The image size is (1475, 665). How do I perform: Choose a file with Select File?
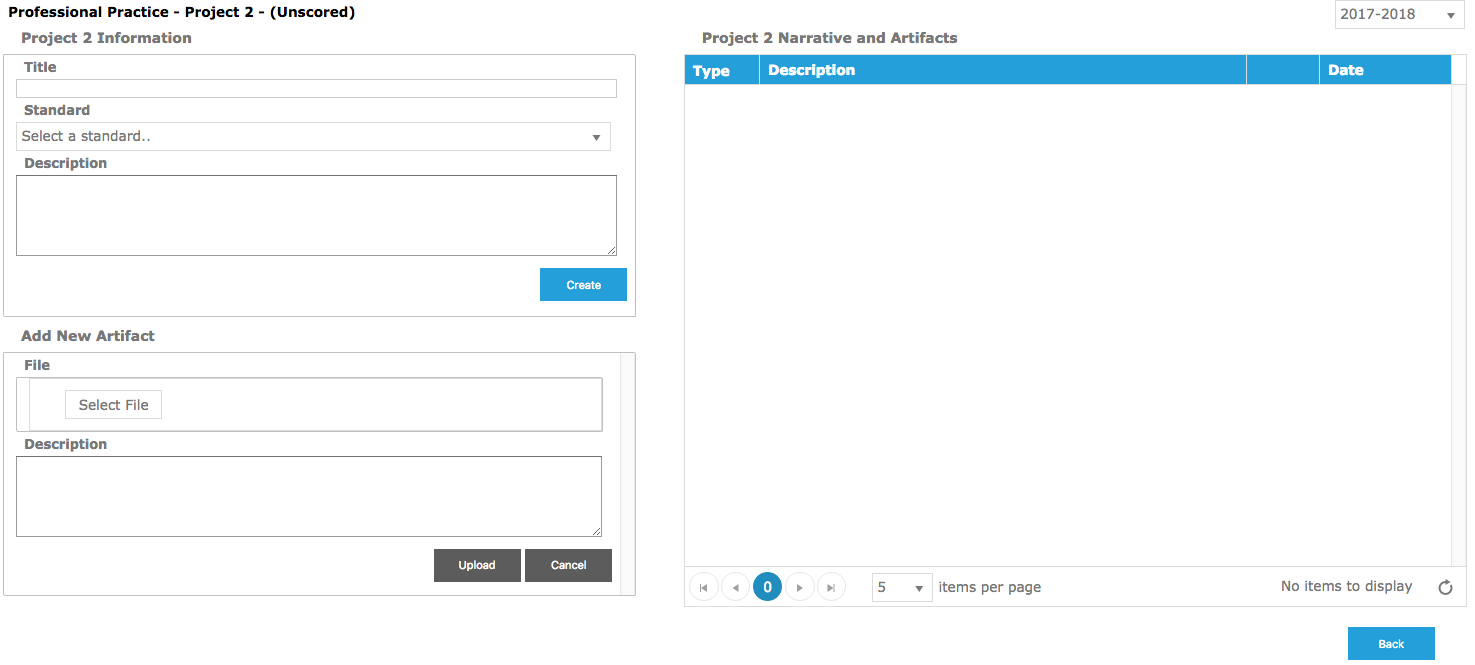click(113, 405)
